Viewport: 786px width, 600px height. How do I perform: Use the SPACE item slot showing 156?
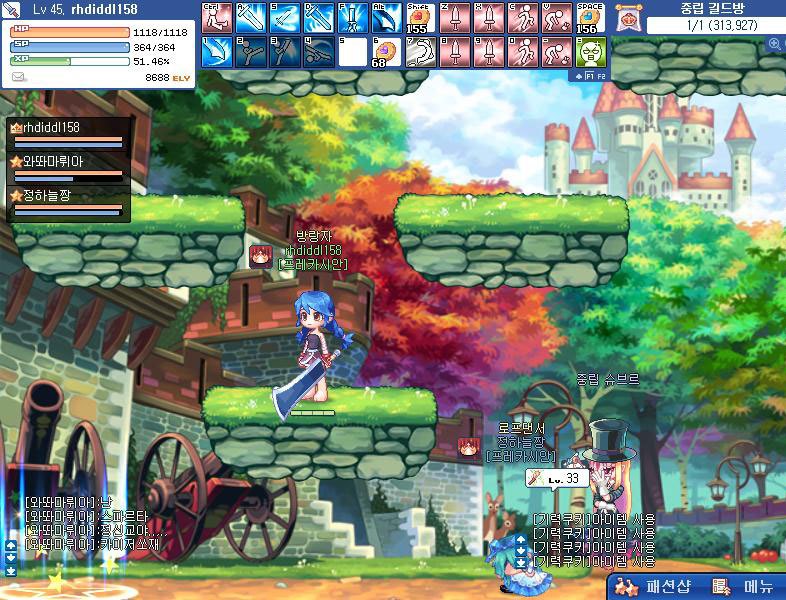[590, 17]
